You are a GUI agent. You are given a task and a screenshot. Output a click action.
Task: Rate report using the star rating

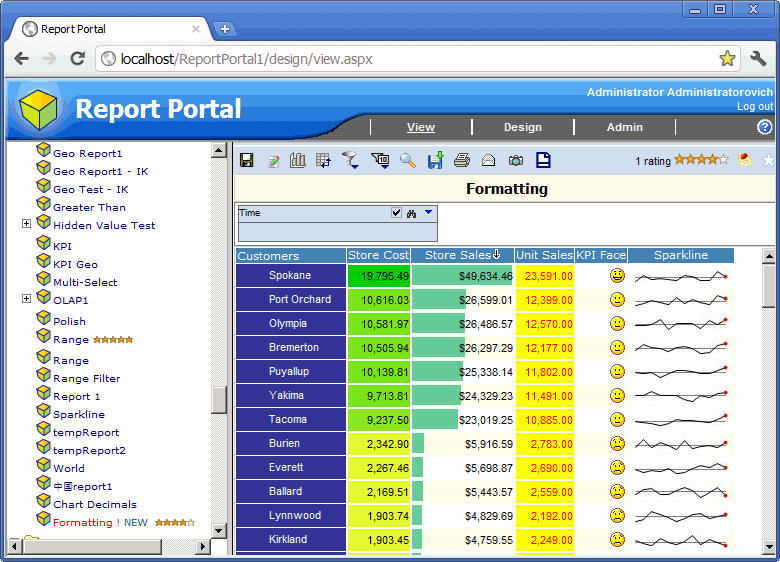click(701, 160)
